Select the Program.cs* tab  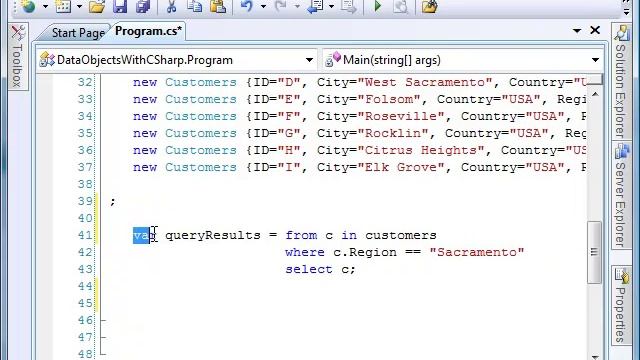(x=148, y=31)
